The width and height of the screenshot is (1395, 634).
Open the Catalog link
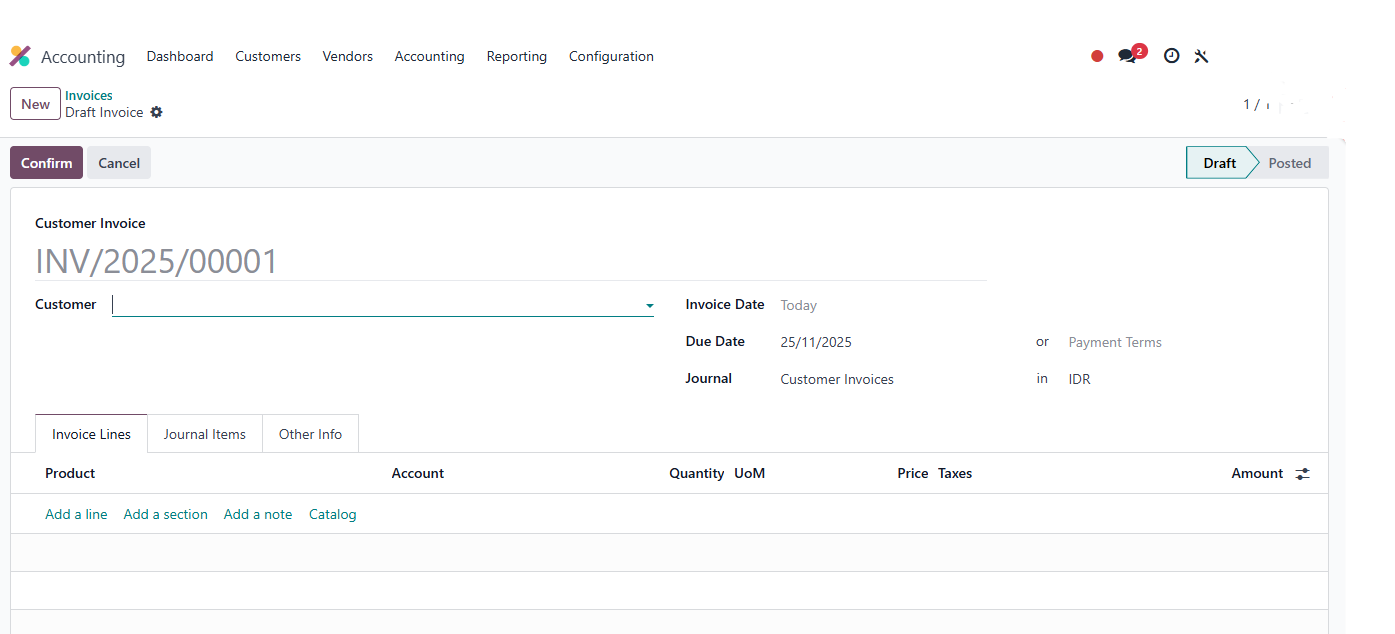pyautogui.click(x=332, y=514)
